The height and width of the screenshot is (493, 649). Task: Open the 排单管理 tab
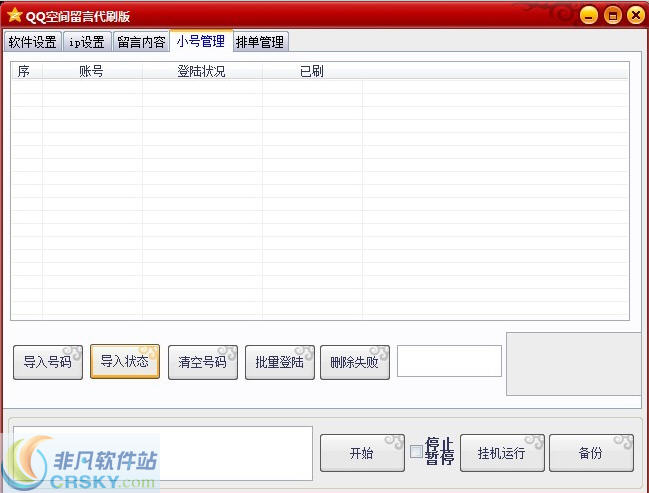pos(260,42)
